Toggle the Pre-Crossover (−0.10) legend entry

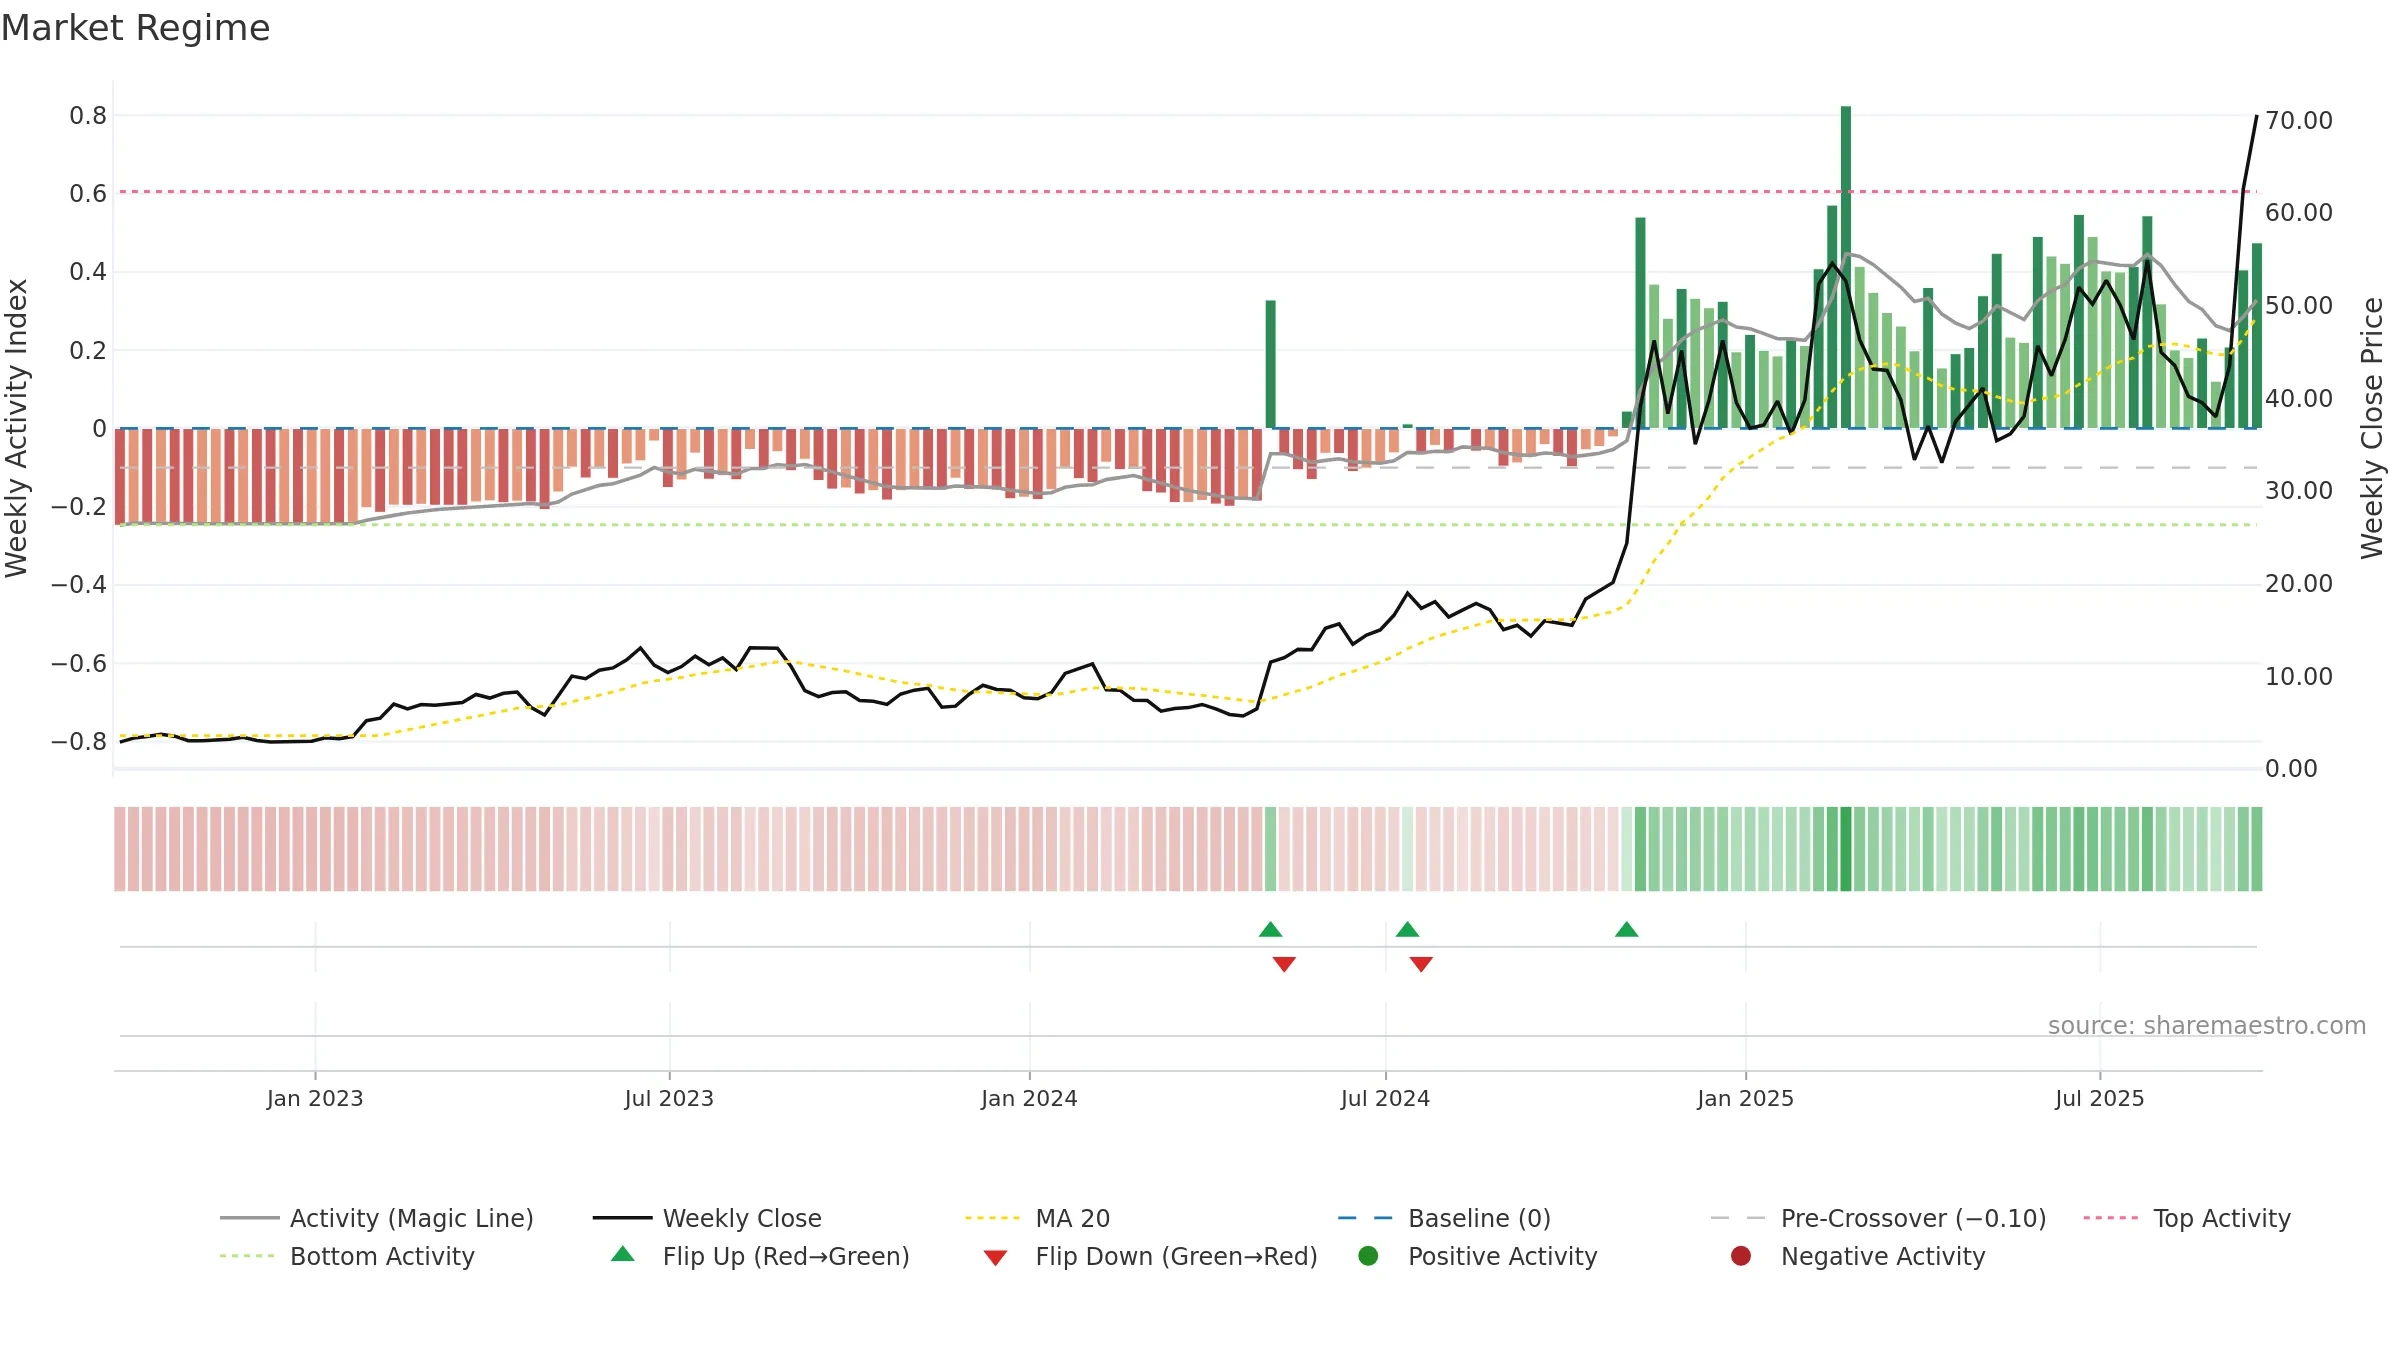[x=1878, y=1218]
